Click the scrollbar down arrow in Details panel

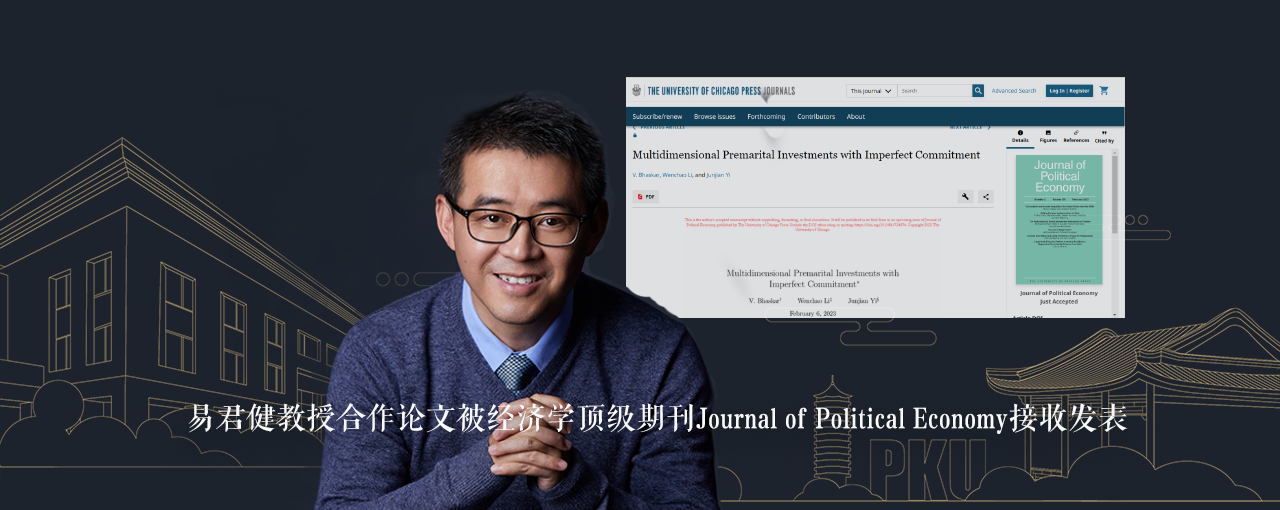pos(1115,314)
